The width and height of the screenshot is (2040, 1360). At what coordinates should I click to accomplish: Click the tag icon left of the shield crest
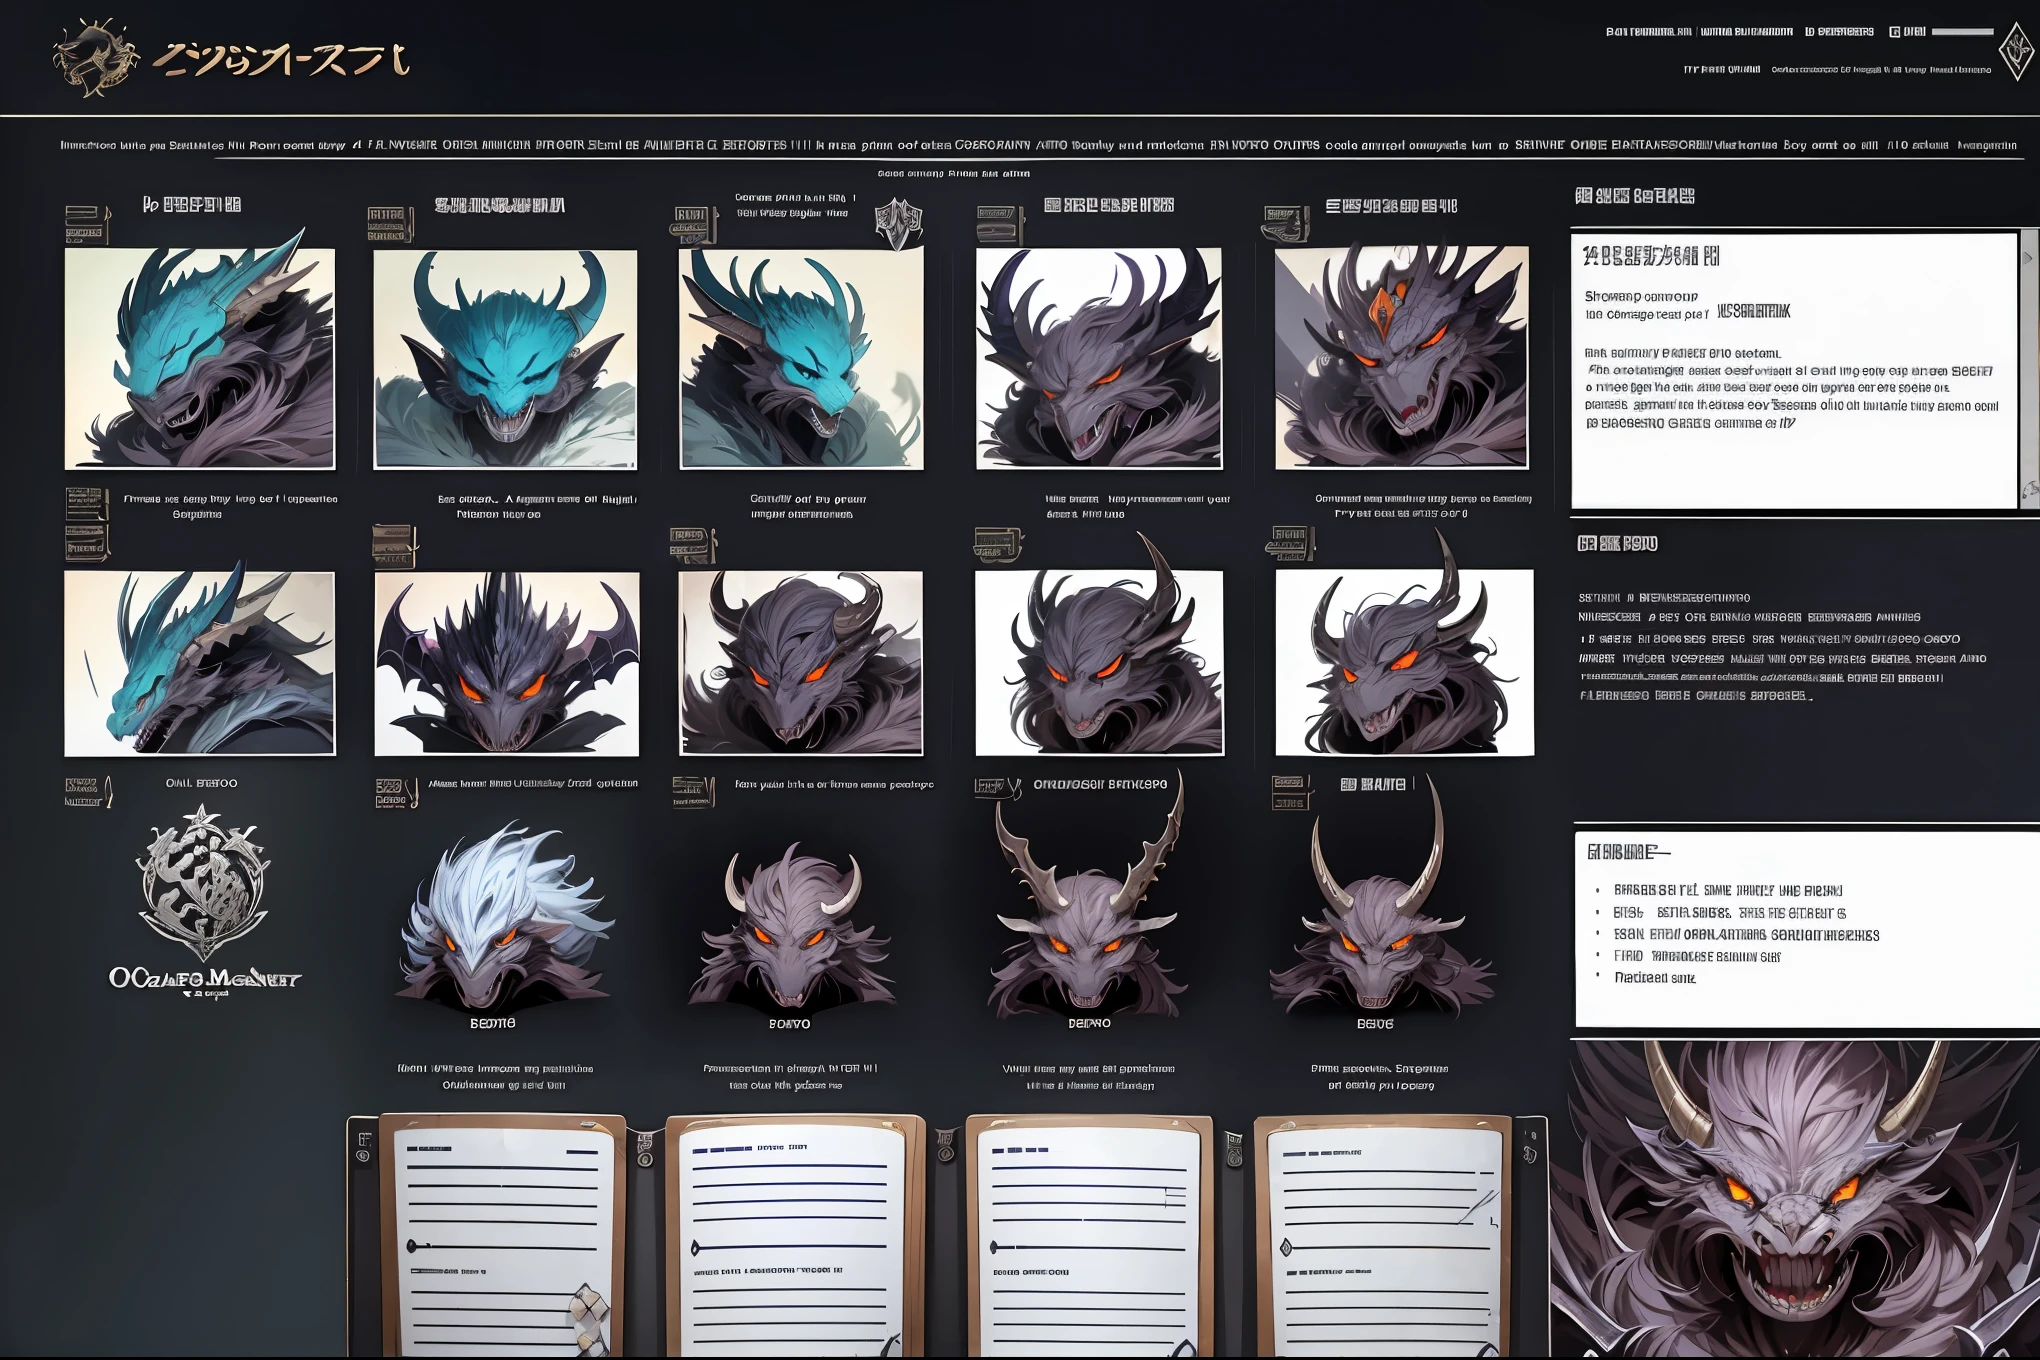[692, 225]
